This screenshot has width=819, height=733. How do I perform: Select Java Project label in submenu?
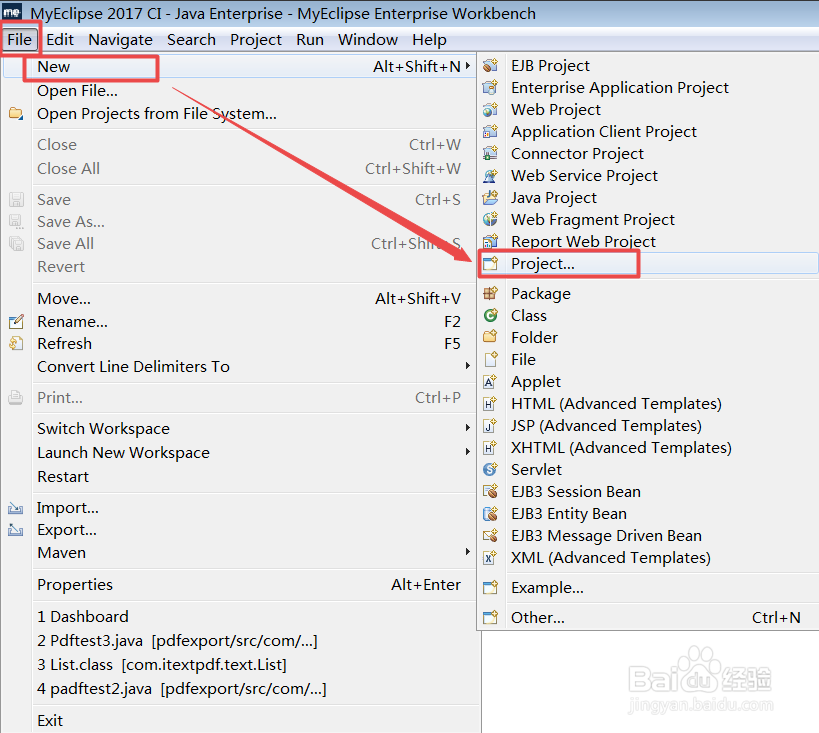[x=554, y=198]
